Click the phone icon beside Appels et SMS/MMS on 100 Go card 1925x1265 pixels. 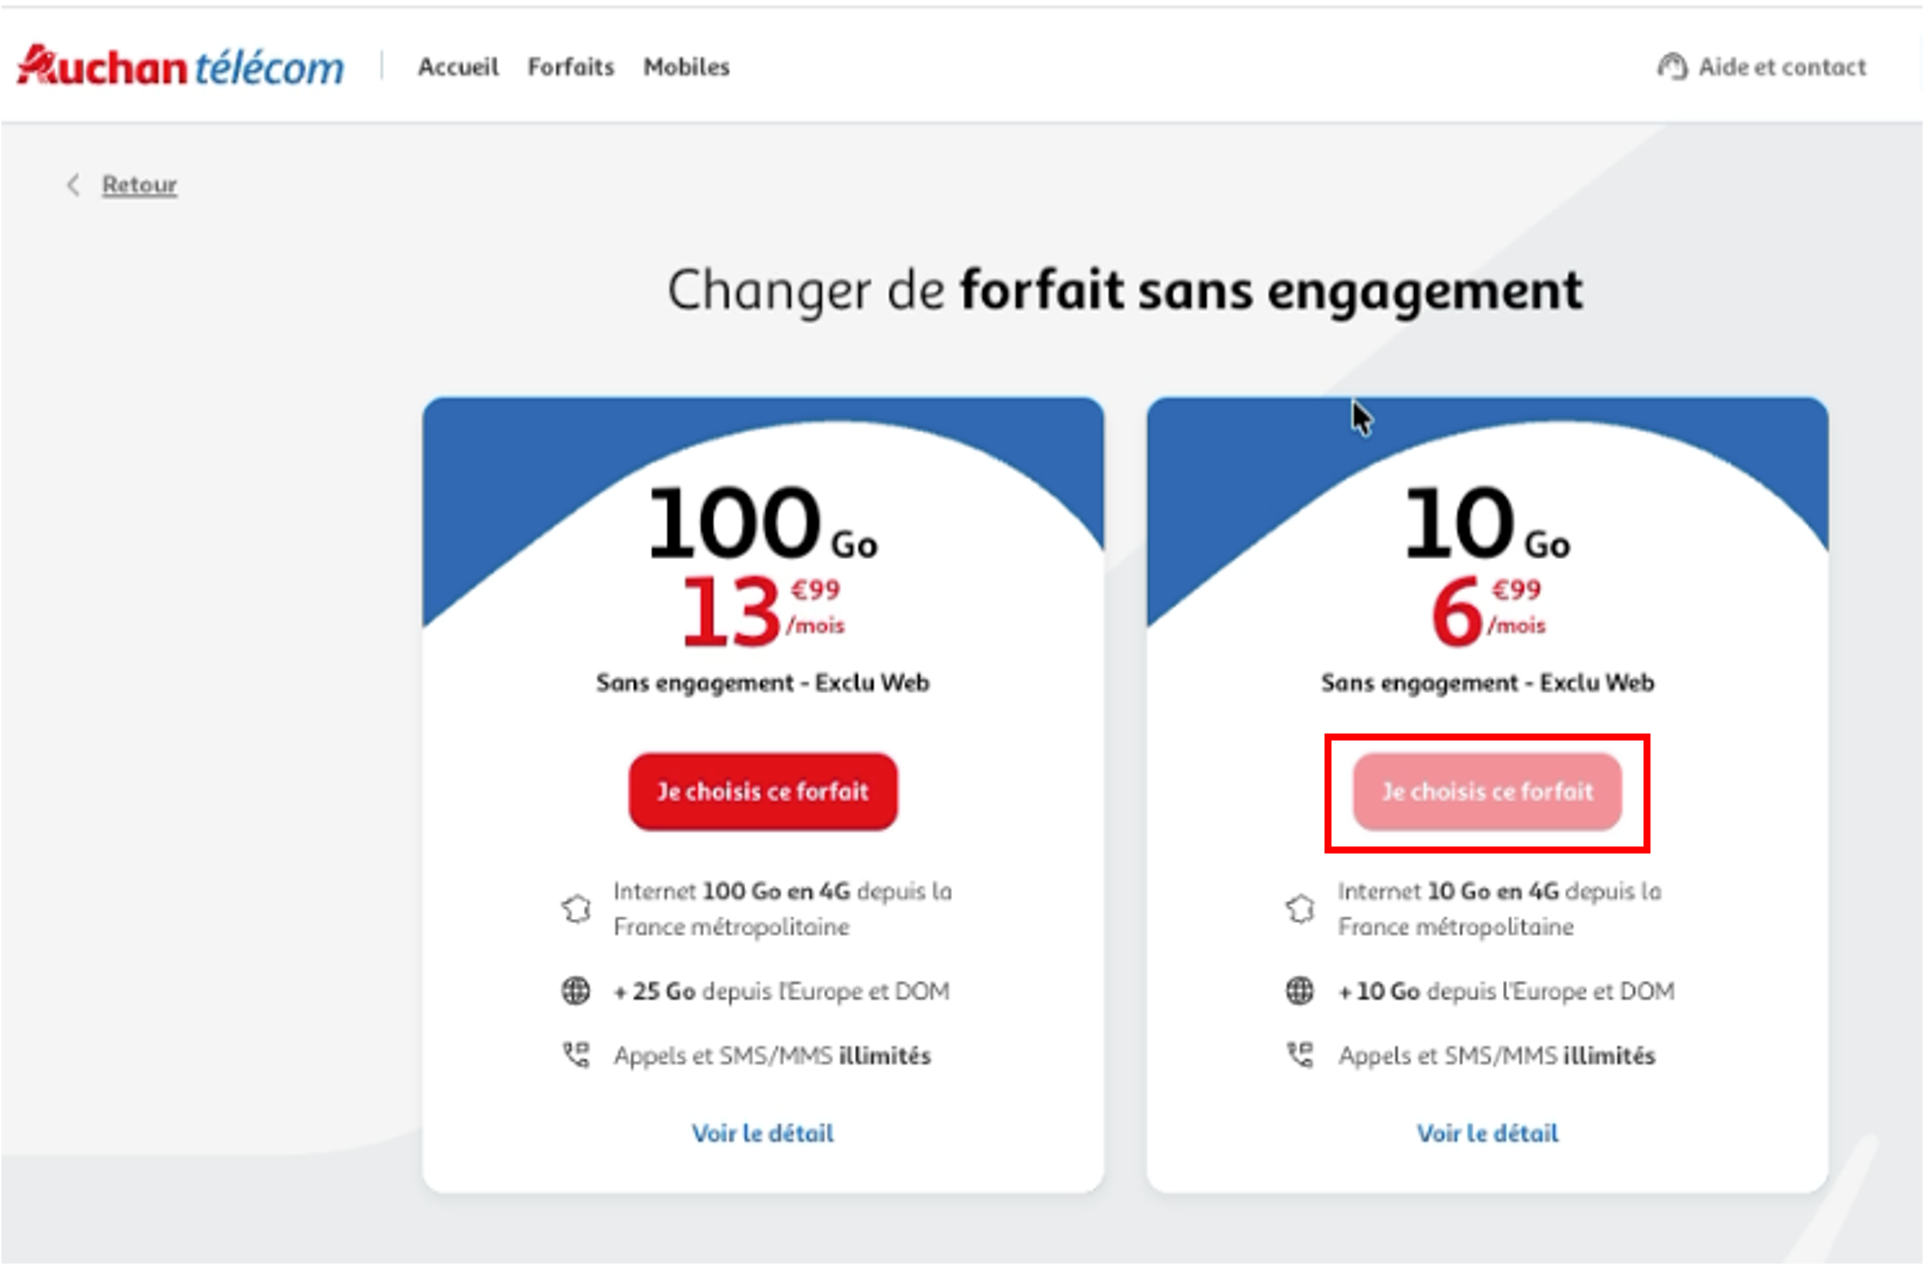click(576, 1054)
